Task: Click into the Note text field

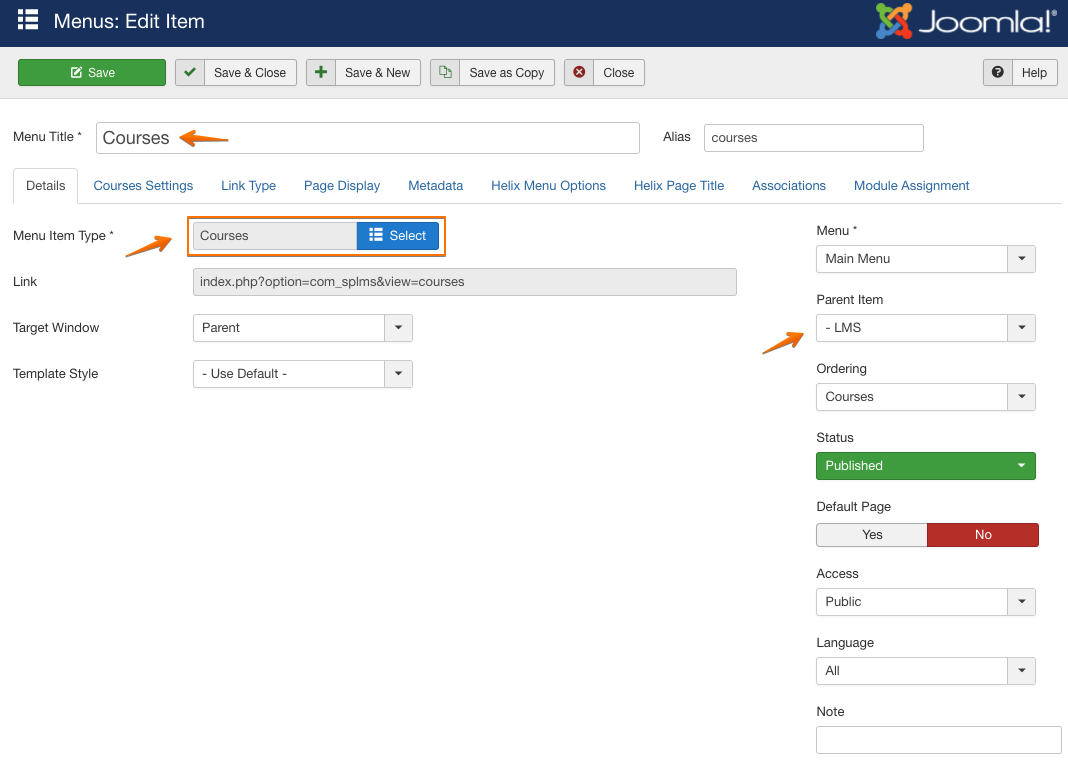Action: click(939, 740)
